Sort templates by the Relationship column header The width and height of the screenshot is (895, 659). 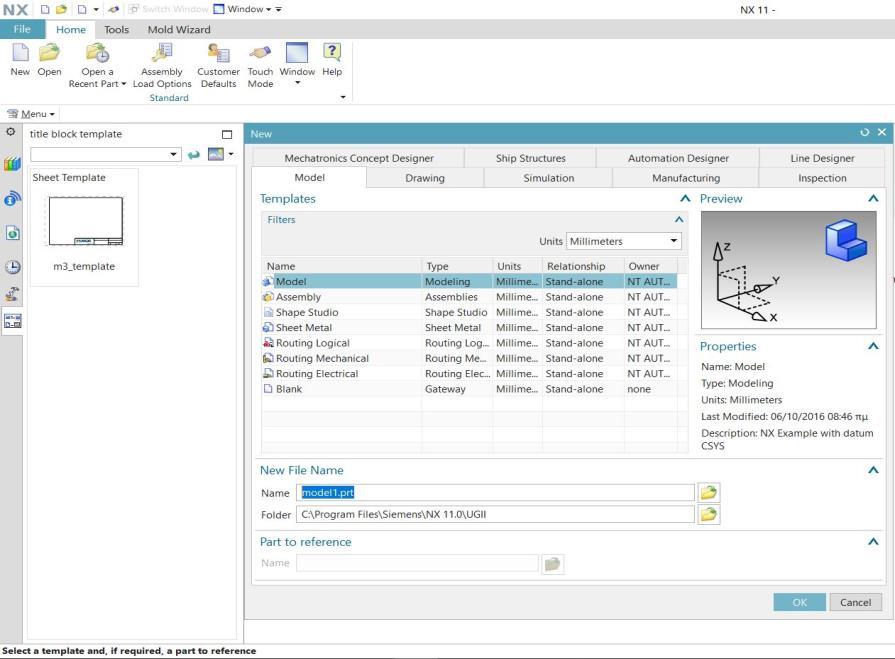click(x=583, y=266)
